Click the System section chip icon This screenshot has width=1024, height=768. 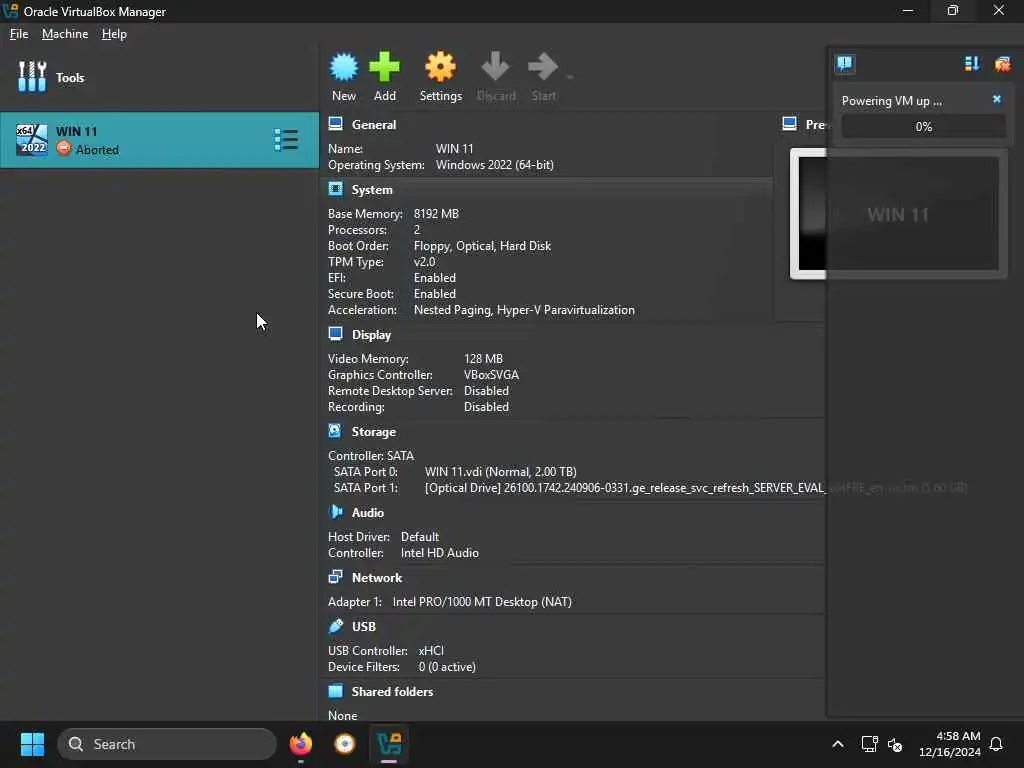point(336,189)
